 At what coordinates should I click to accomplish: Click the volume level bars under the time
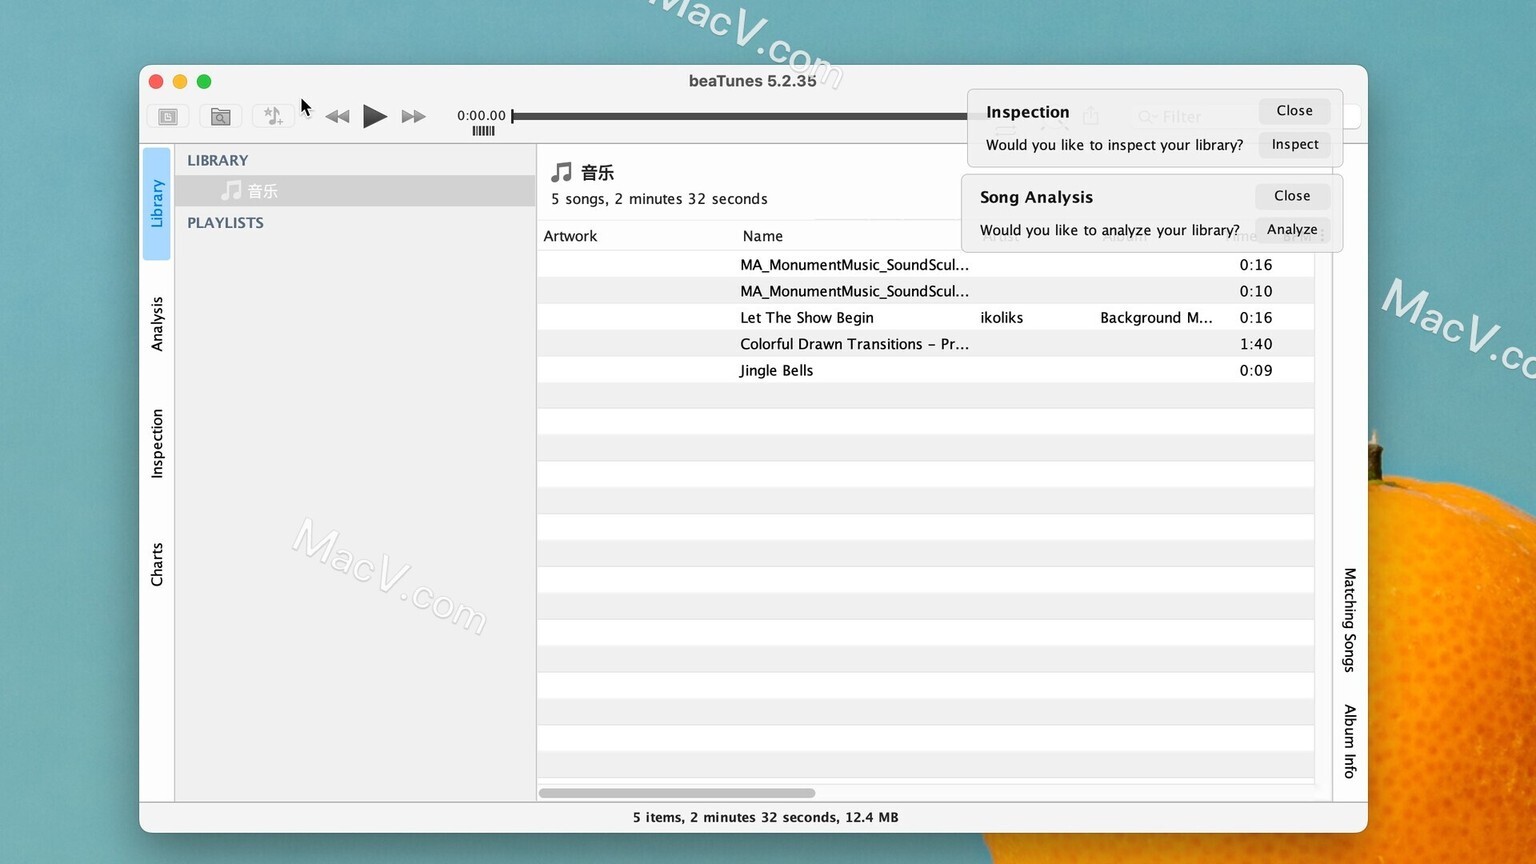click(x=483, y=131)
